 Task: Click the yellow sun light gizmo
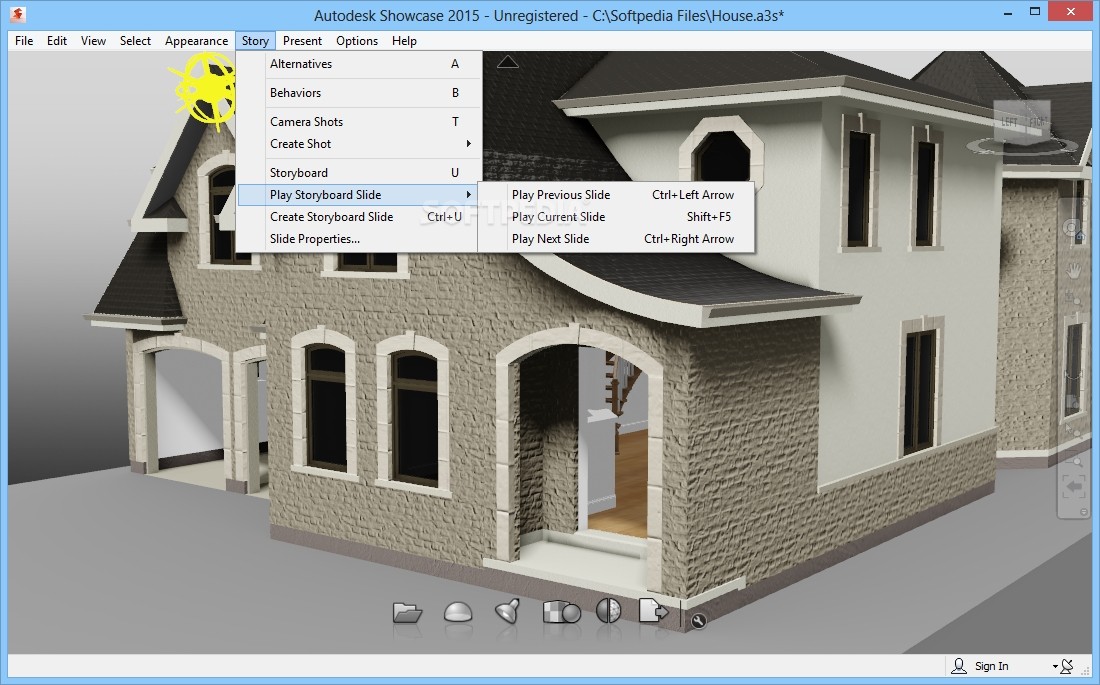[206, 88]
